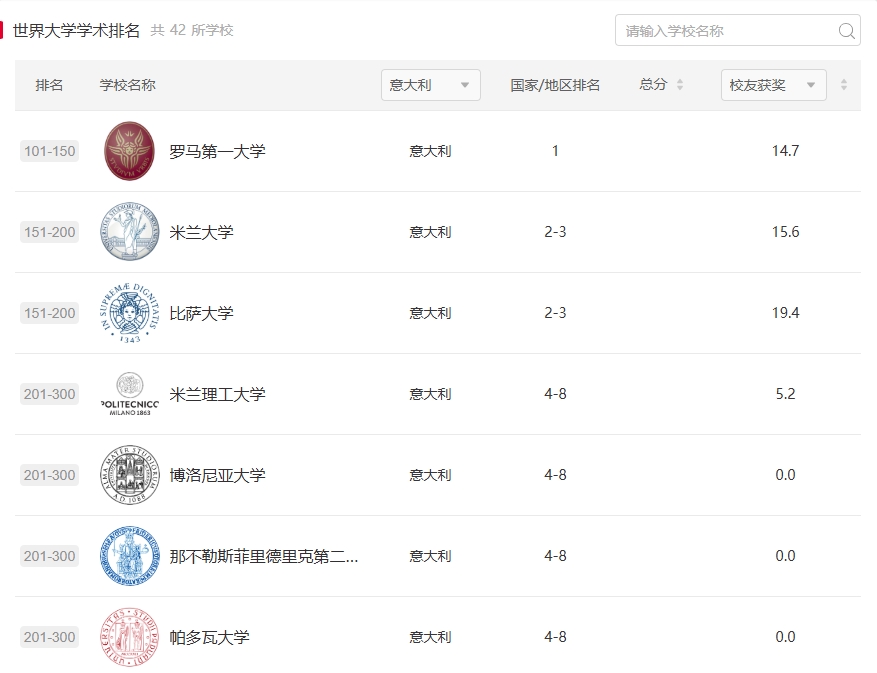Screen dimensions: 877x673
Task: Click score 19.4 in 比萨大学 row
Action: [785, 313]
